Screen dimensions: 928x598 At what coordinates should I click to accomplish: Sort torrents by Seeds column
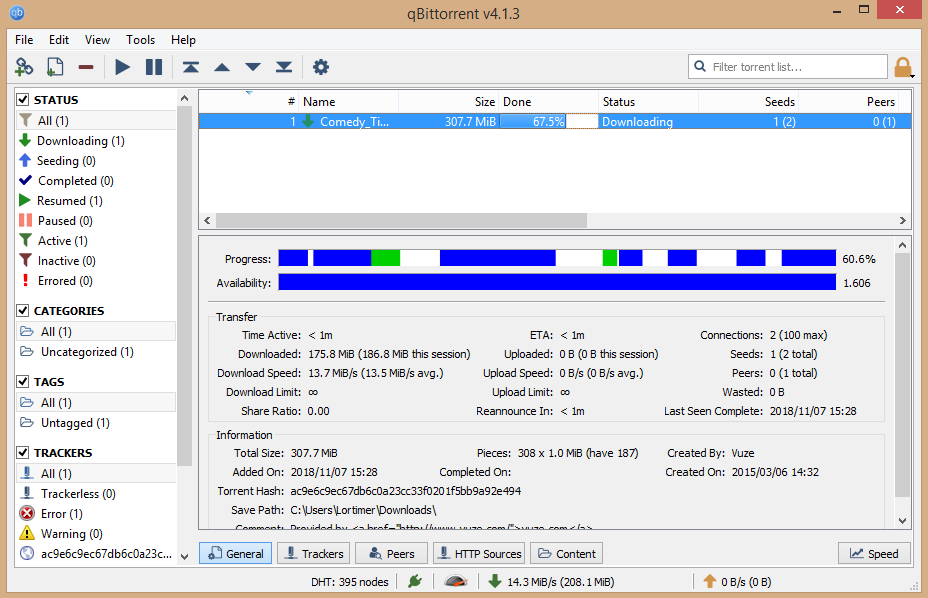[x=749, y=102]
